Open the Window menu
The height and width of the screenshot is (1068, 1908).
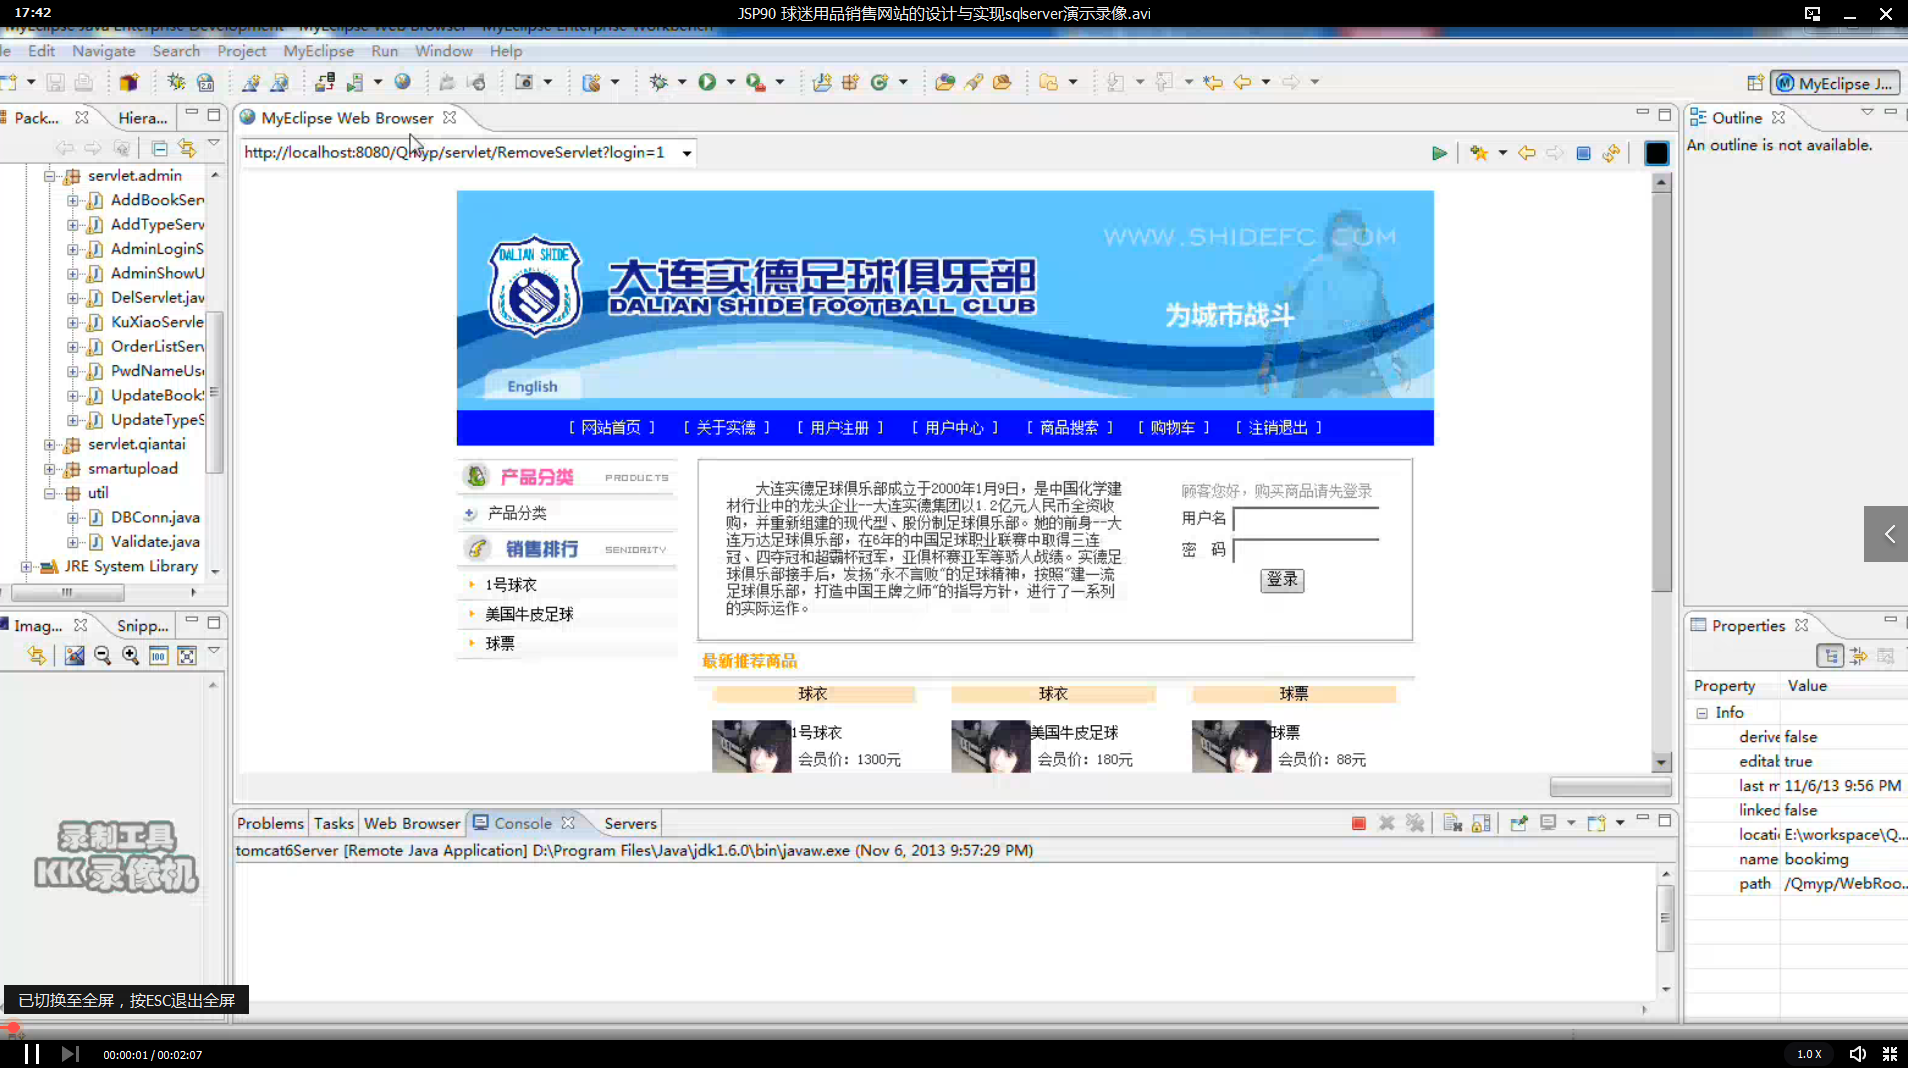click(x=444, y=51)
